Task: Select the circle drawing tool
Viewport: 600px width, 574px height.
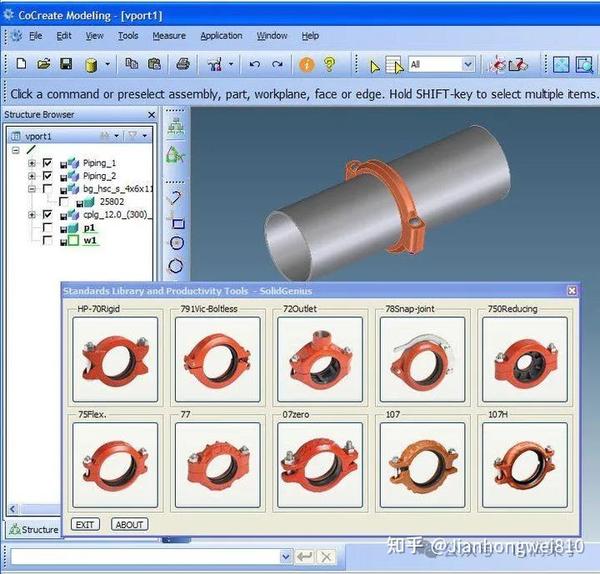Action: coord(176,243)
